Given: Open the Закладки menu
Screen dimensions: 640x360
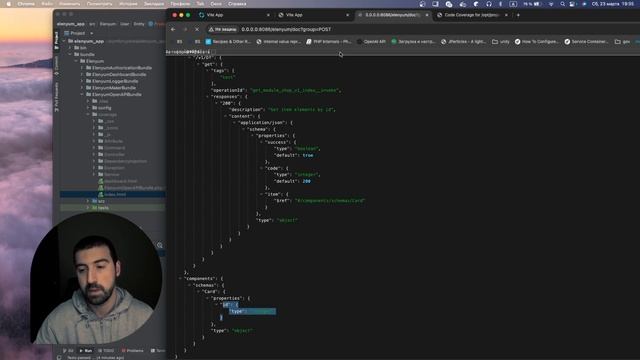Looking at the screenshot, I should coord(154,4).
